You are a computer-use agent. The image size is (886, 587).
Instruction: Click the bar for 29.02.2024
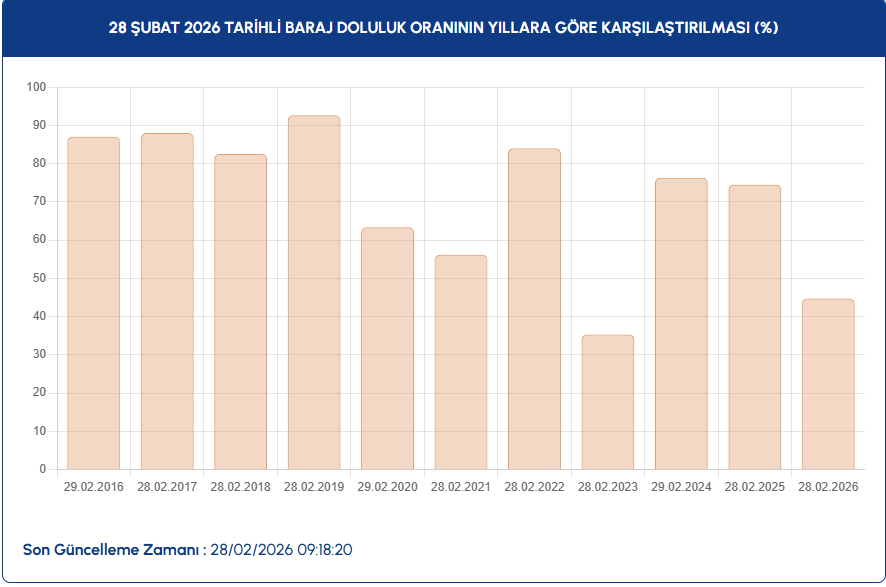pyautogui.click(x=681, y=323)
